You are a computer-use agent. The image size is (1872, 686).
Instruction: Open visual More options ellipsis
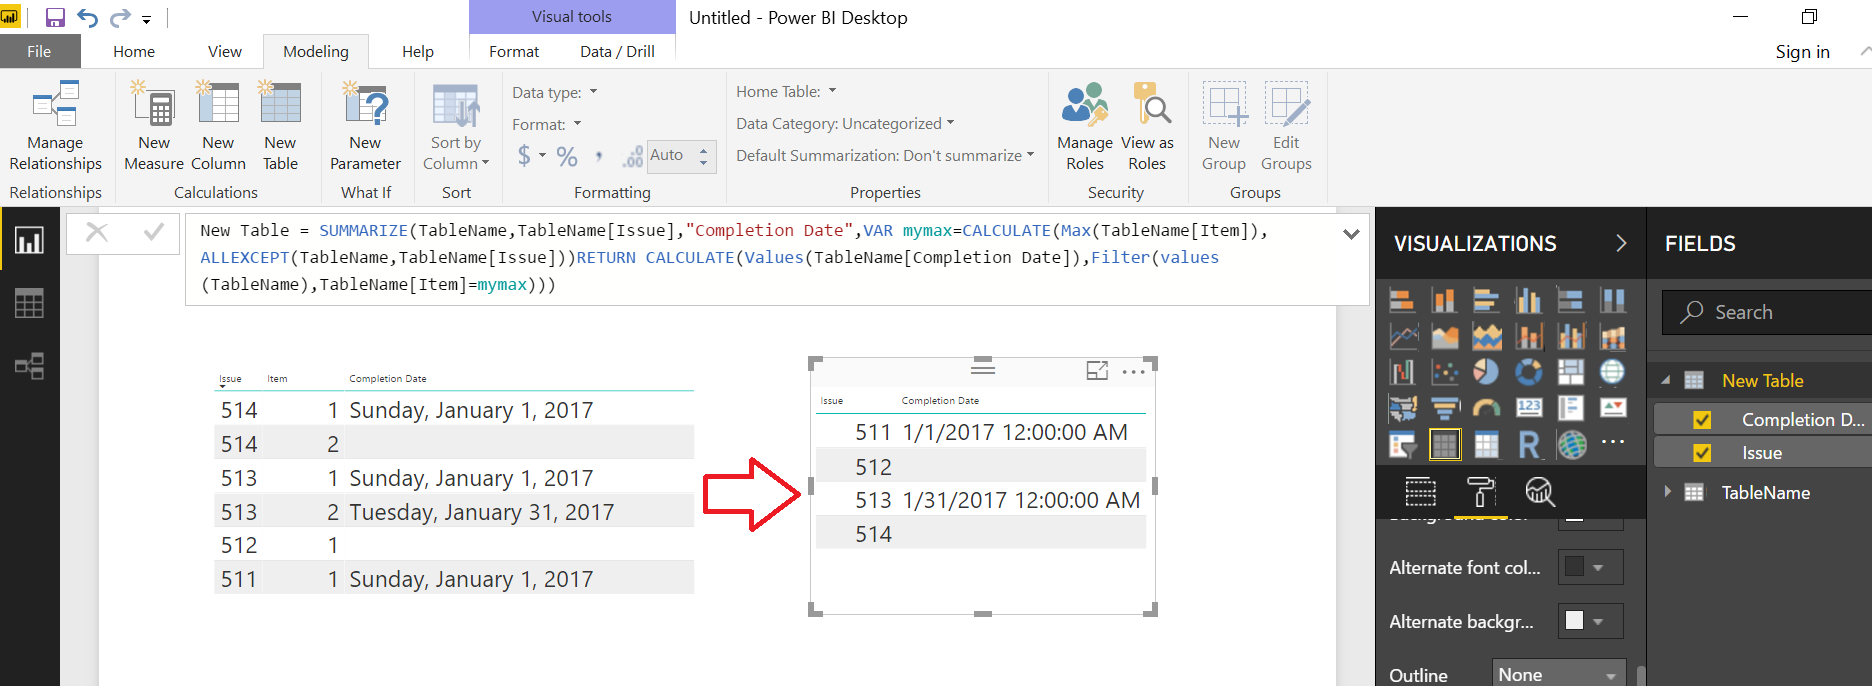pyautogui.click(x=1133, y=372)
